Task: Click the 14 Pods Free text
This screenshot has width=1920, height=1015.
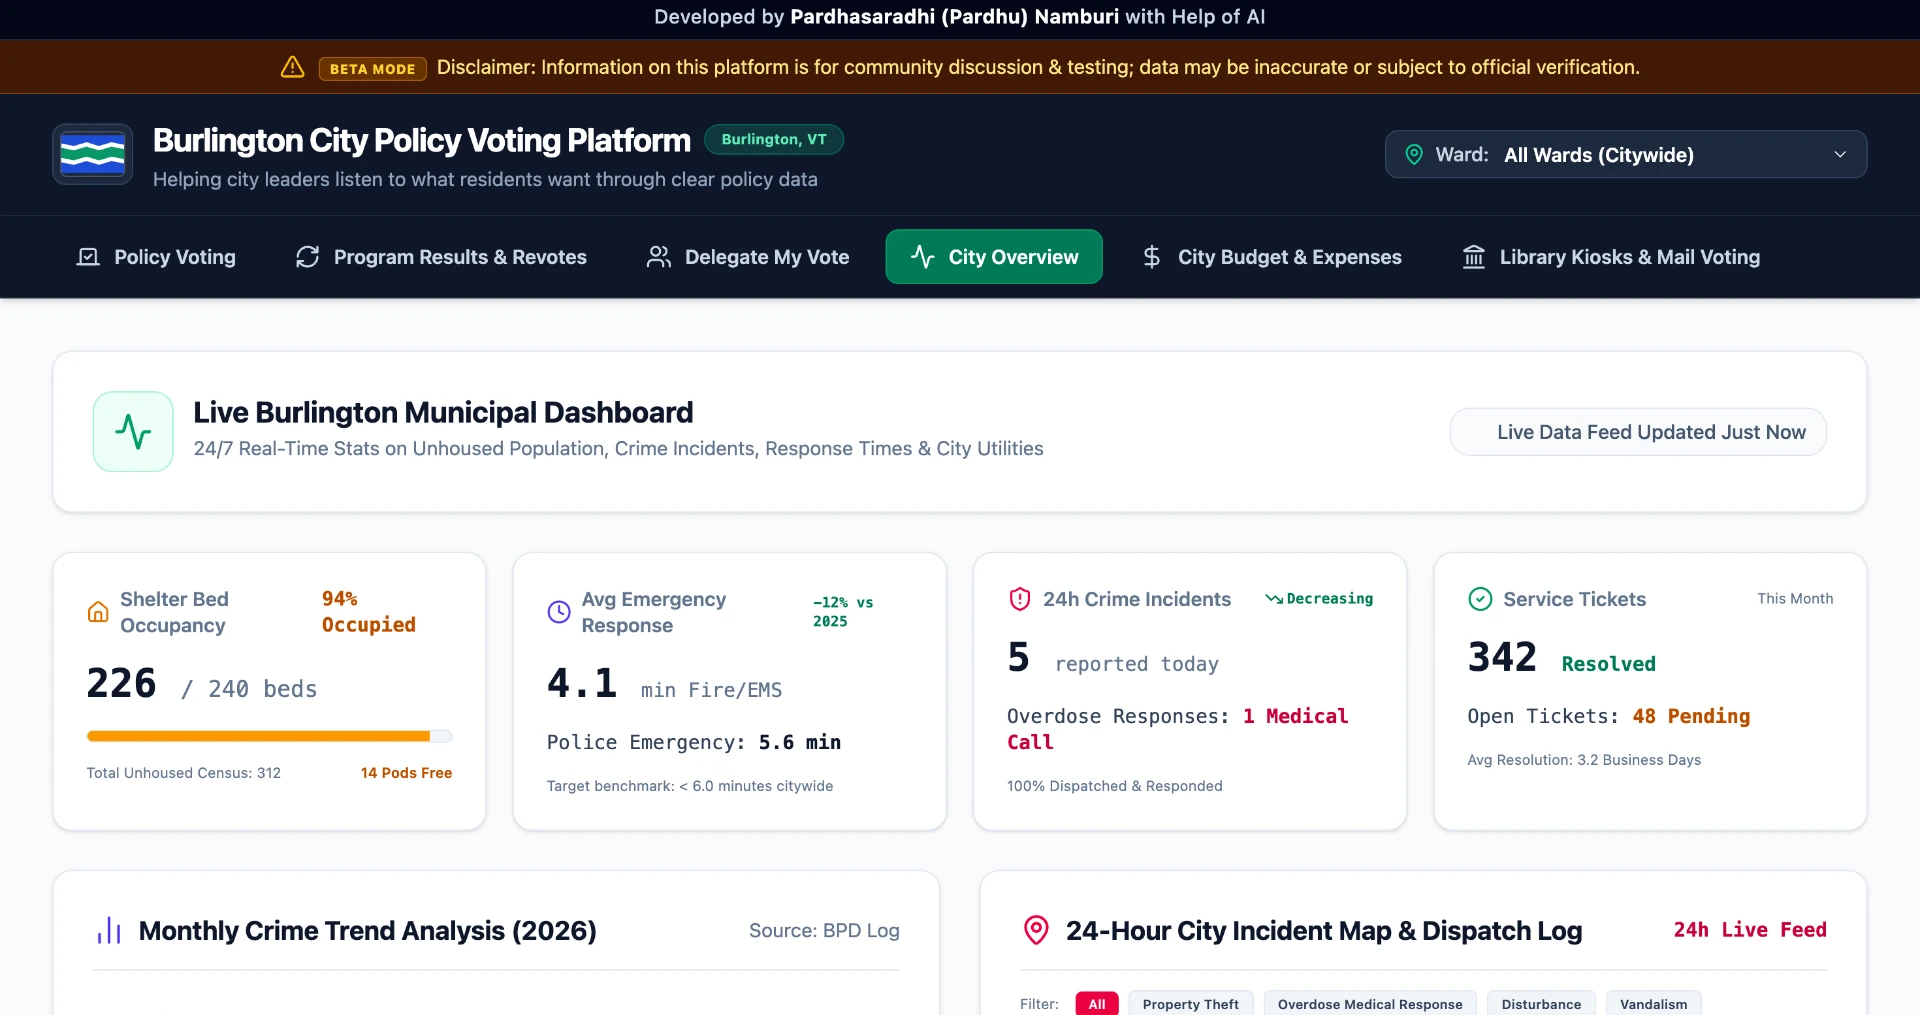Action: point(406,773)
